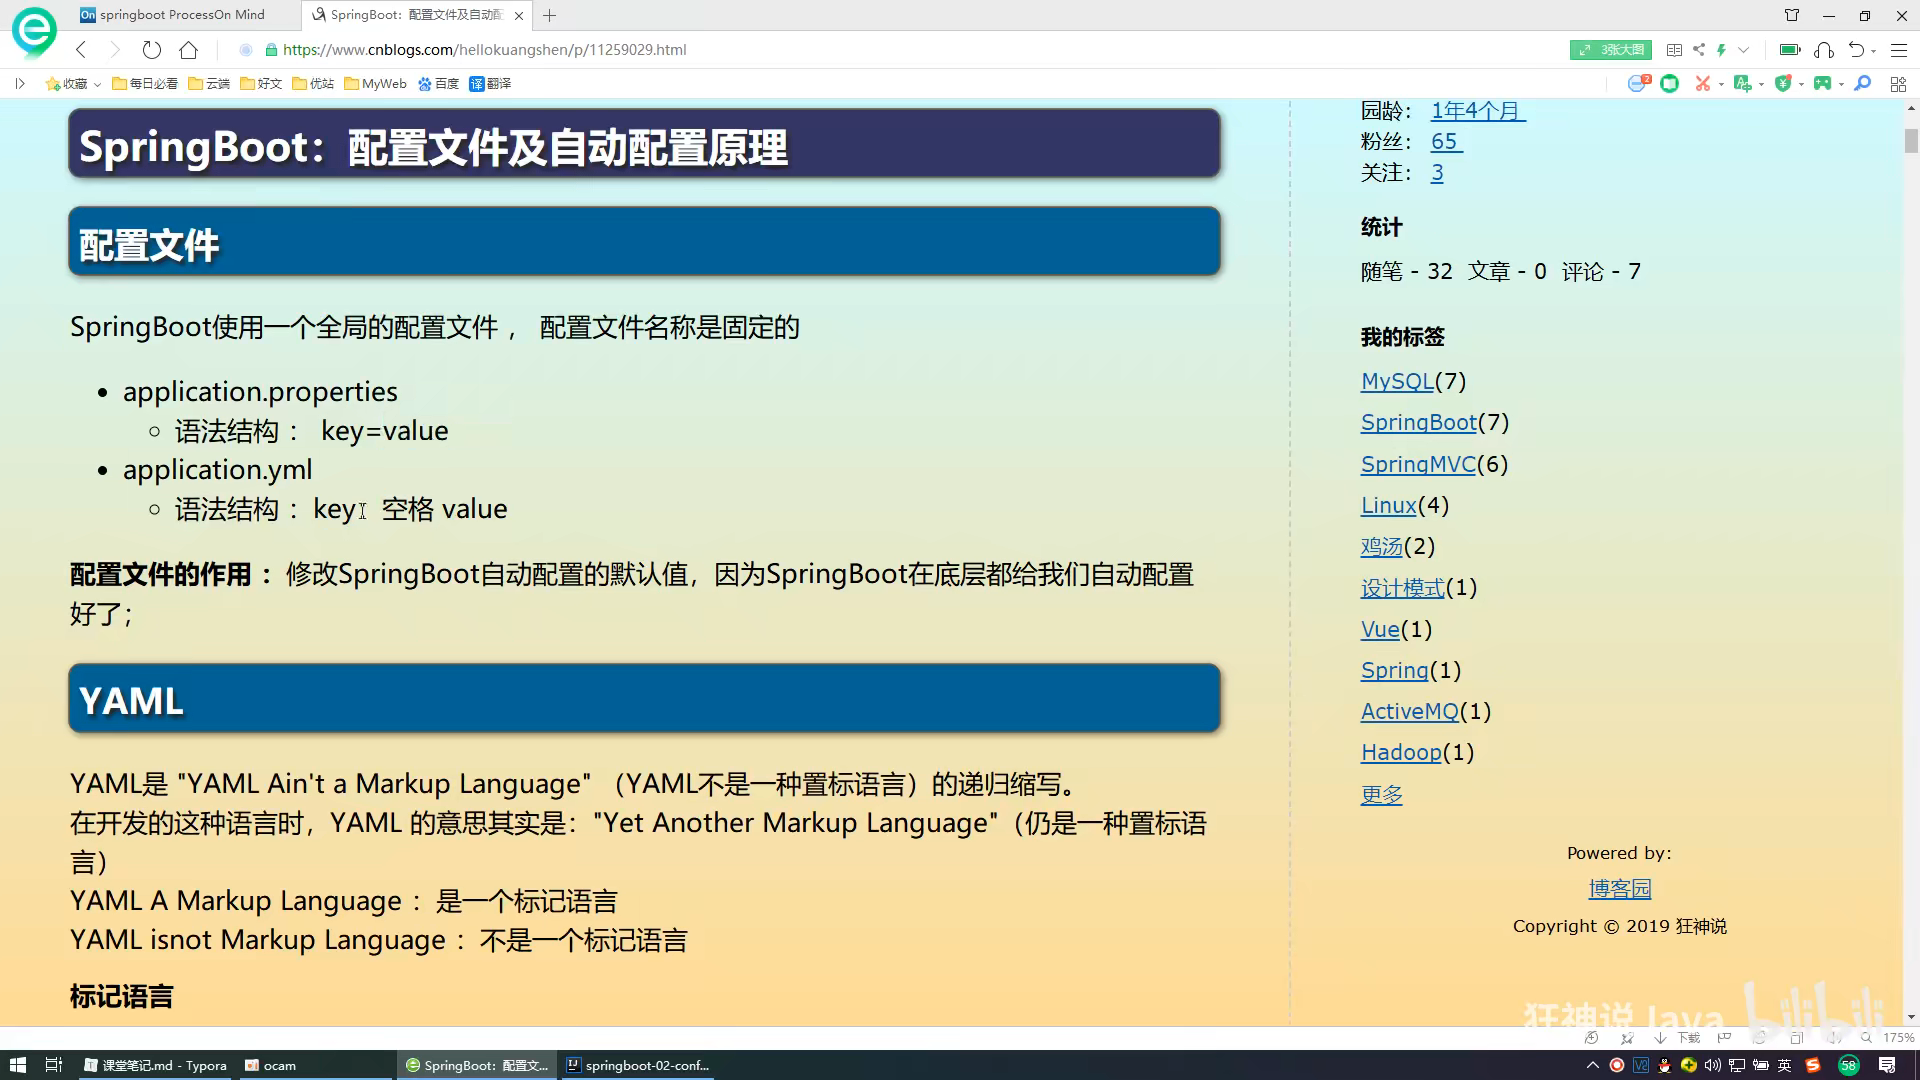Screen dimensions: 1920x1080
Task: Open the green gamepad games icon
Action: tap(1822, 84)
